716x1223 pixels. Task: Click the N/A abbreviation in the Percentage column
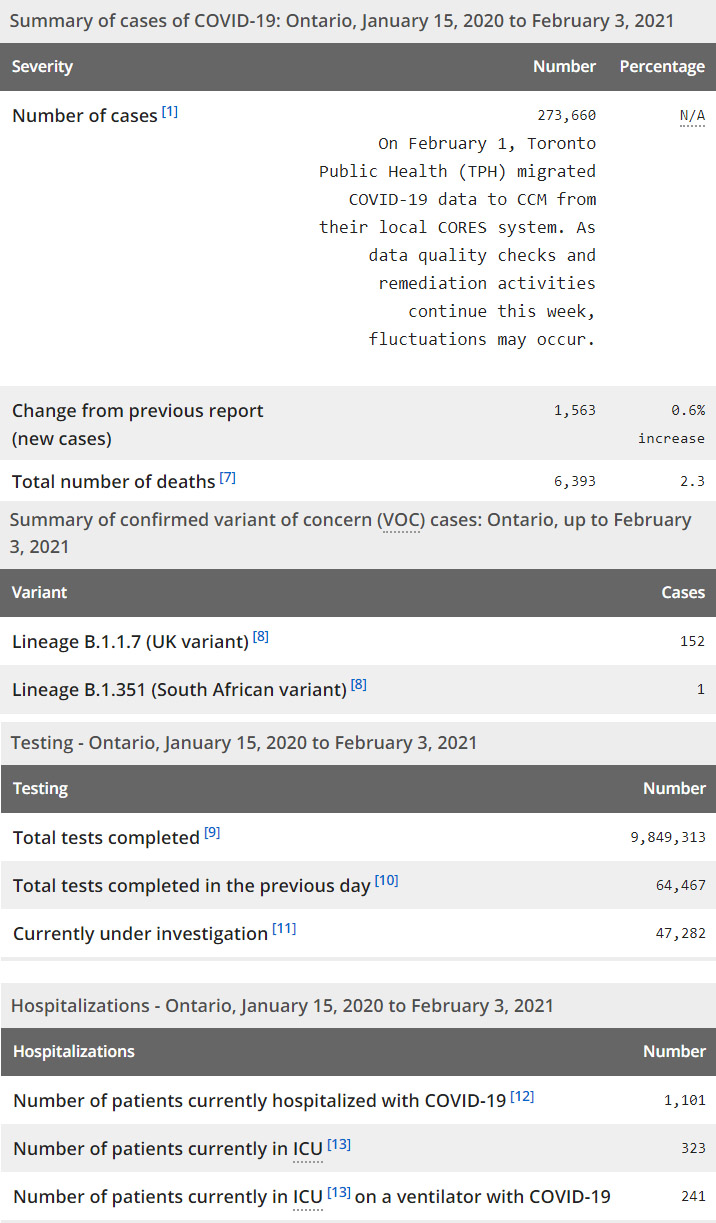click(692, 116)
